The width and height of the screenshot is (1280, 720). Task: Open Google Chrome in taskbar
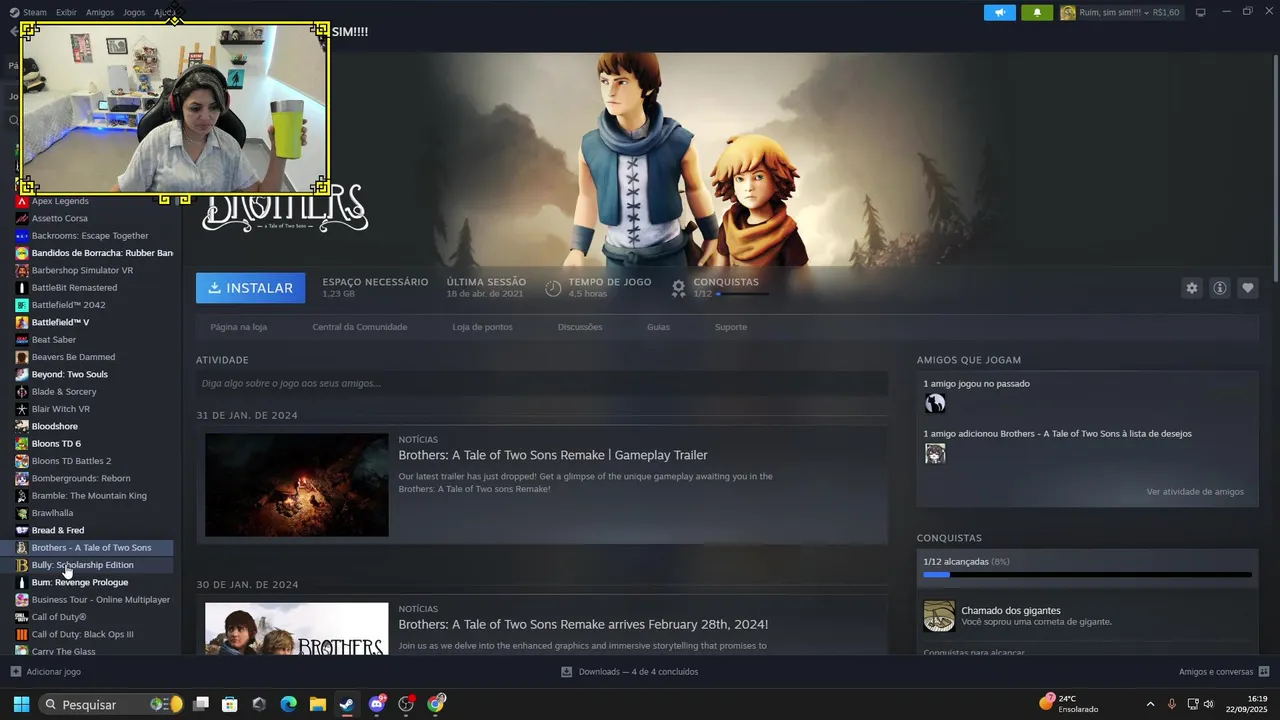[435, 704]
